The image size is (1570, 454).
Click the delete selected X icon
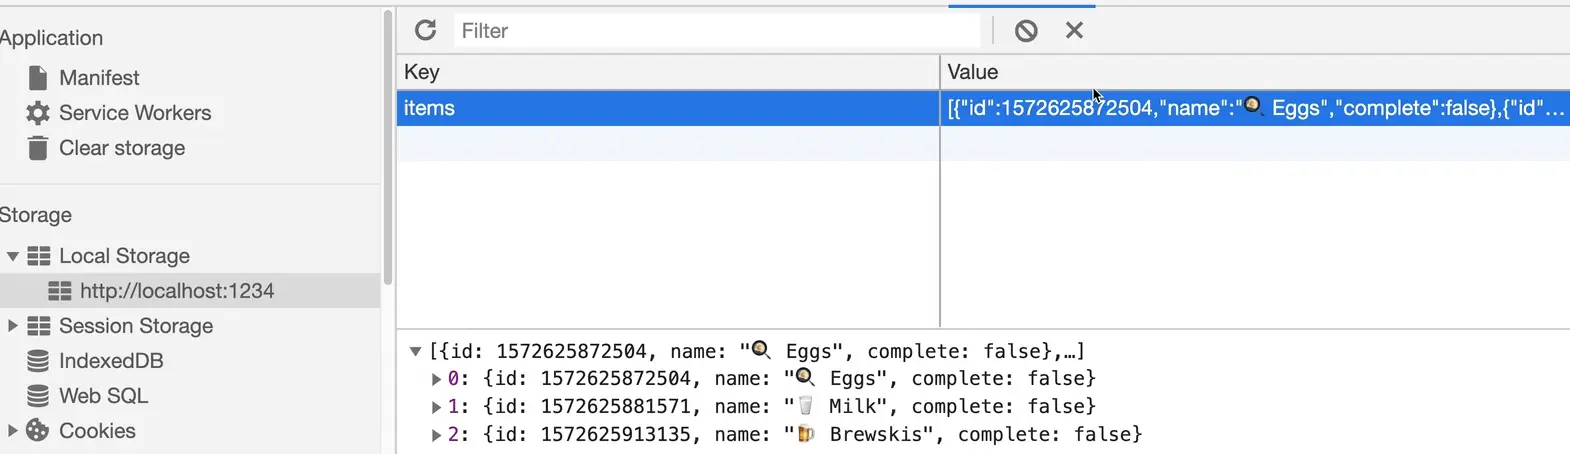click(1074, 30)
